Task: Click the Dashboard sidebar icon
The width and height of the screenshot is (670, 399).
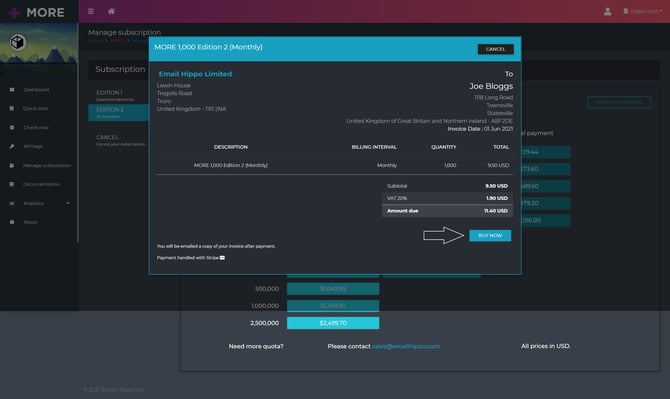Action: [x=12, y=90]
